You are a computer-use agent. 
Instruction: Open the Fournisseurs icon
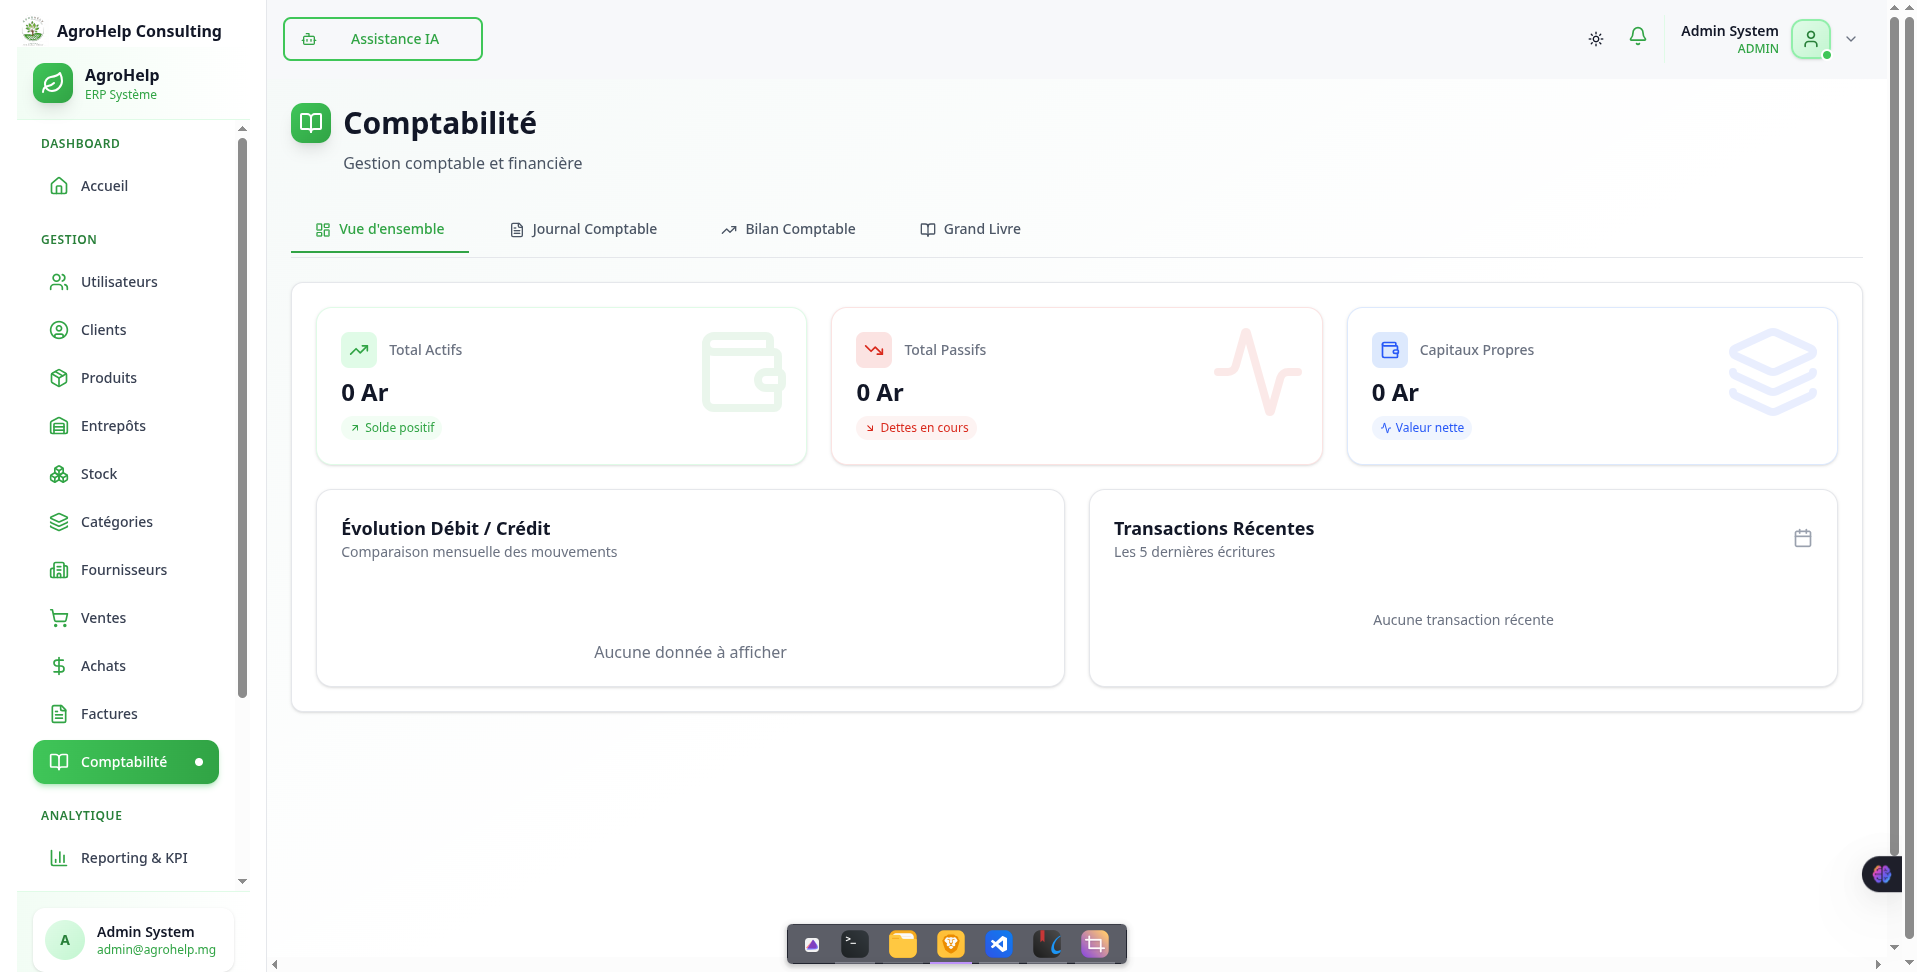tap(60, 570)
